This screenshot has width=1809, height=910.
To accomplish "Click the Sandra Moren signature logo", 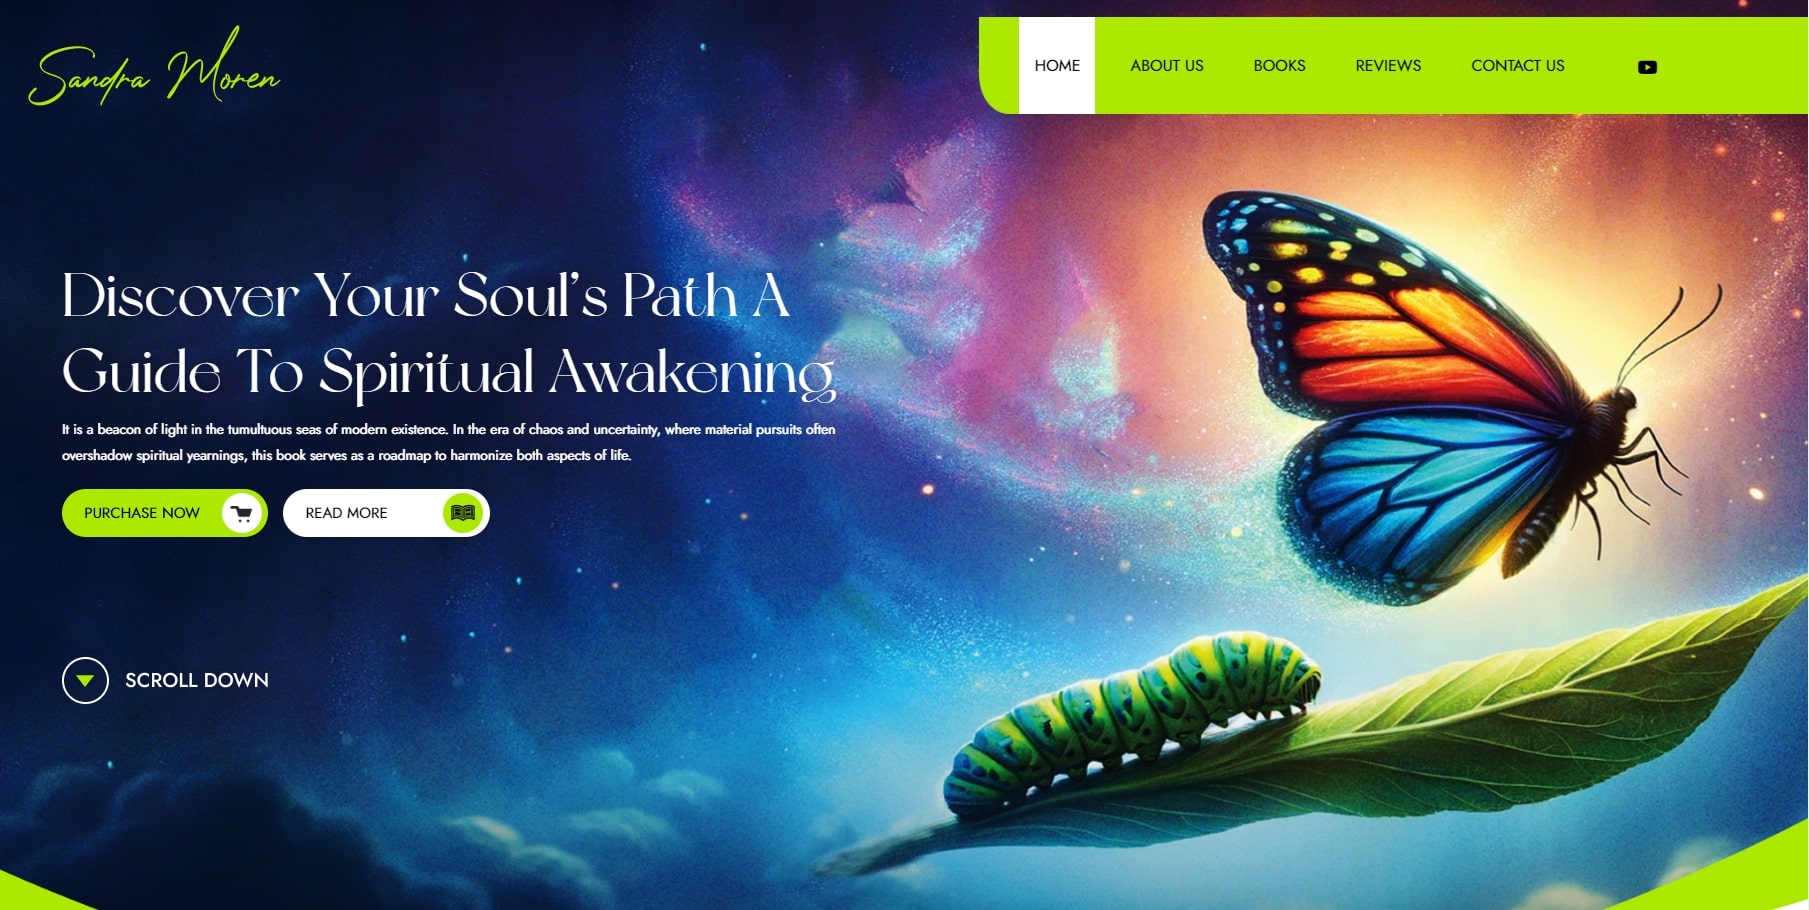I will pos(154,68).
